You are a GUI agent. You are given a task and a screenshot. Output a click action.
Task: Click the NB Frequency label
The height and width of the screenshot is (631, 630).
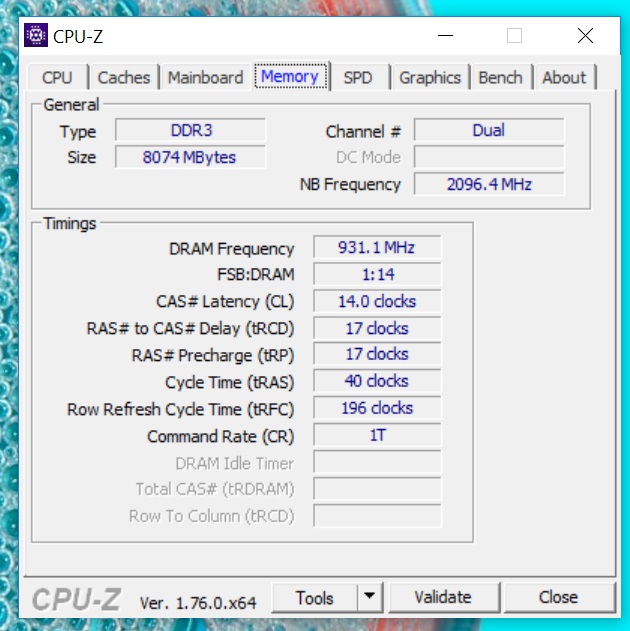tap(350, 184)
